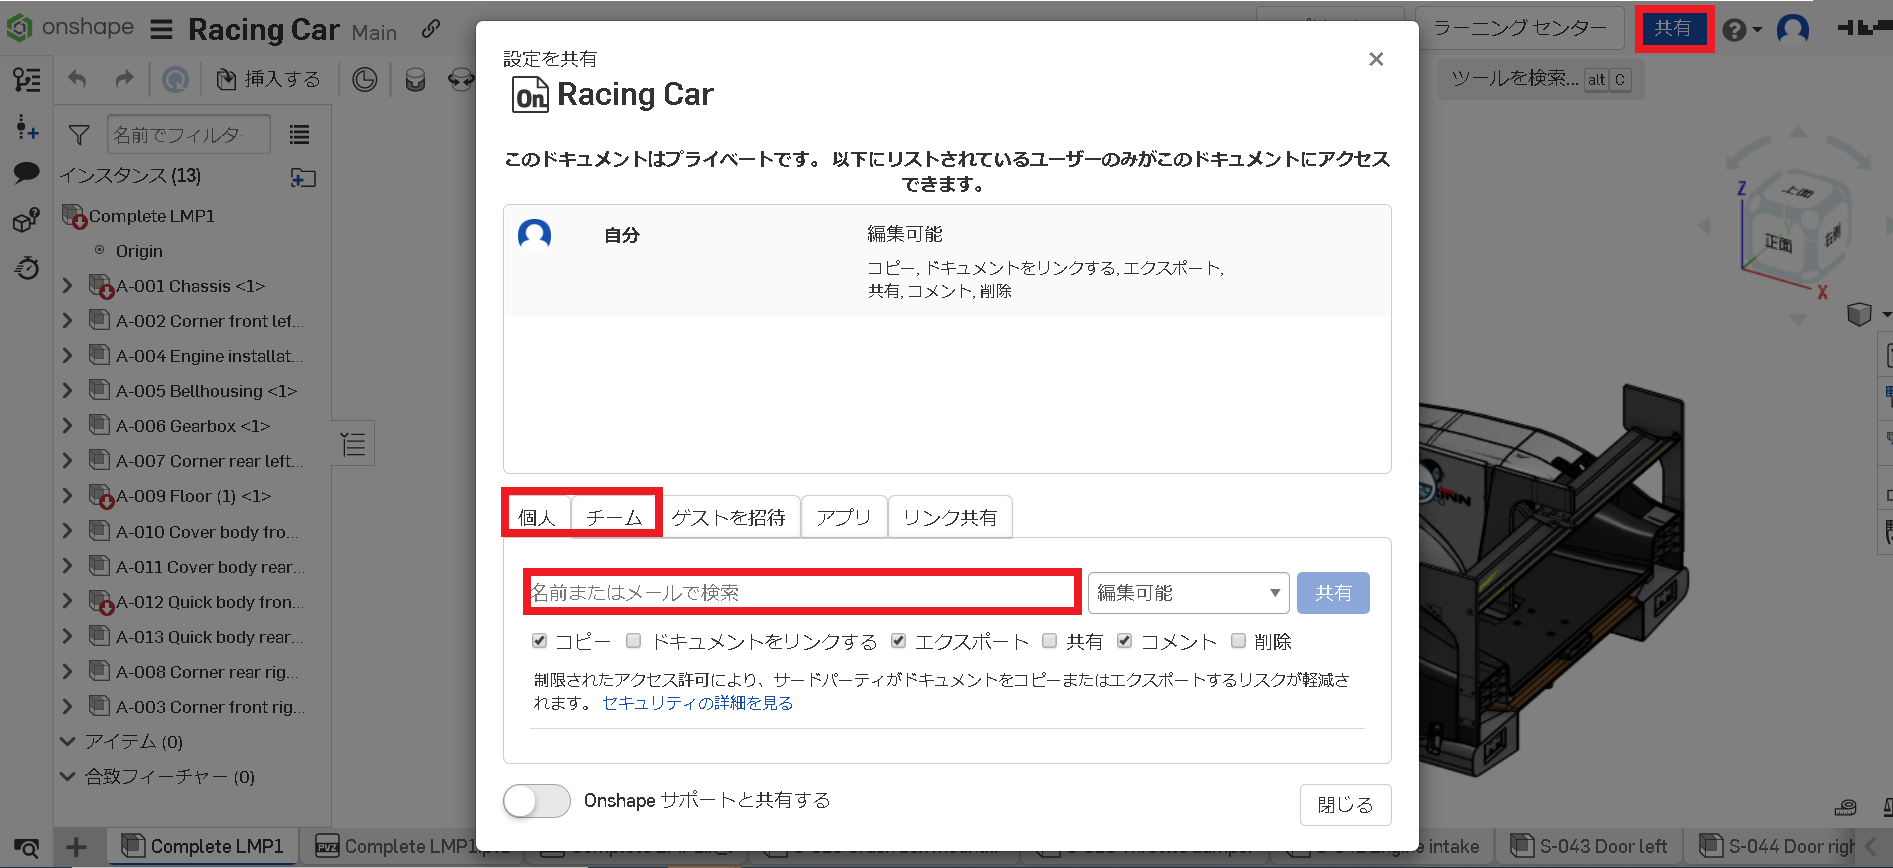Open the tab manager search icon
This screenshot has width=1893, height=868.
point(27,848)
